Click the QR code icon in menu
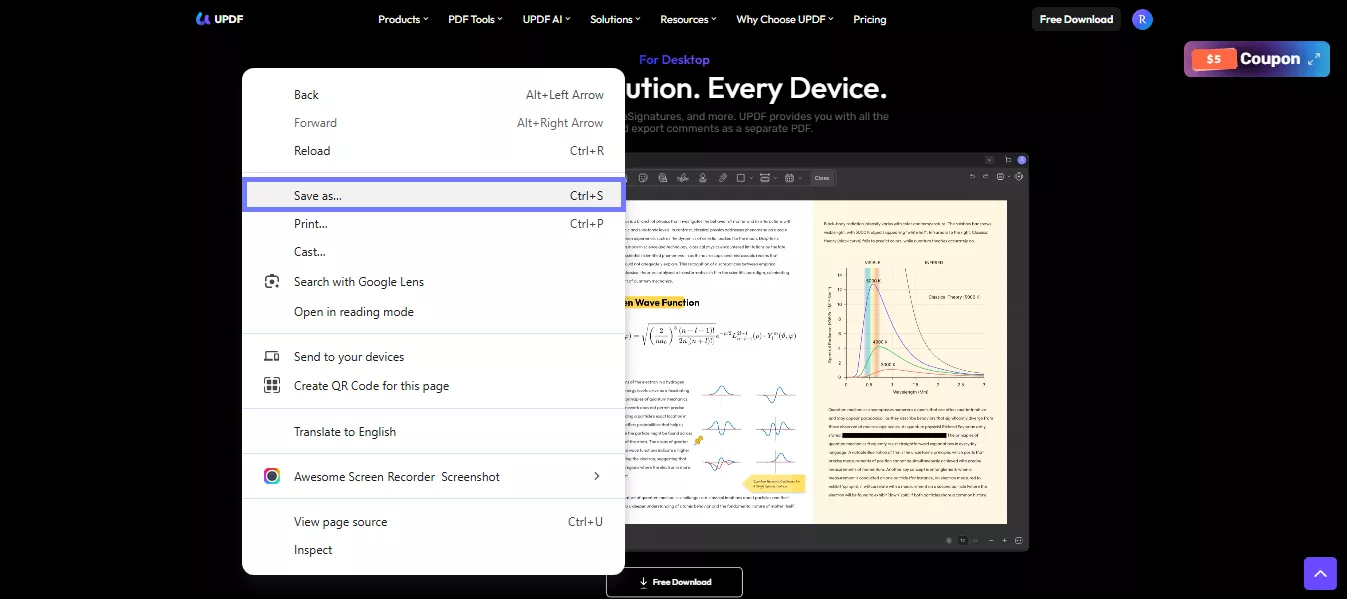Image resolution: width=1347 pixels, height=599 pixels. point(271,386)
